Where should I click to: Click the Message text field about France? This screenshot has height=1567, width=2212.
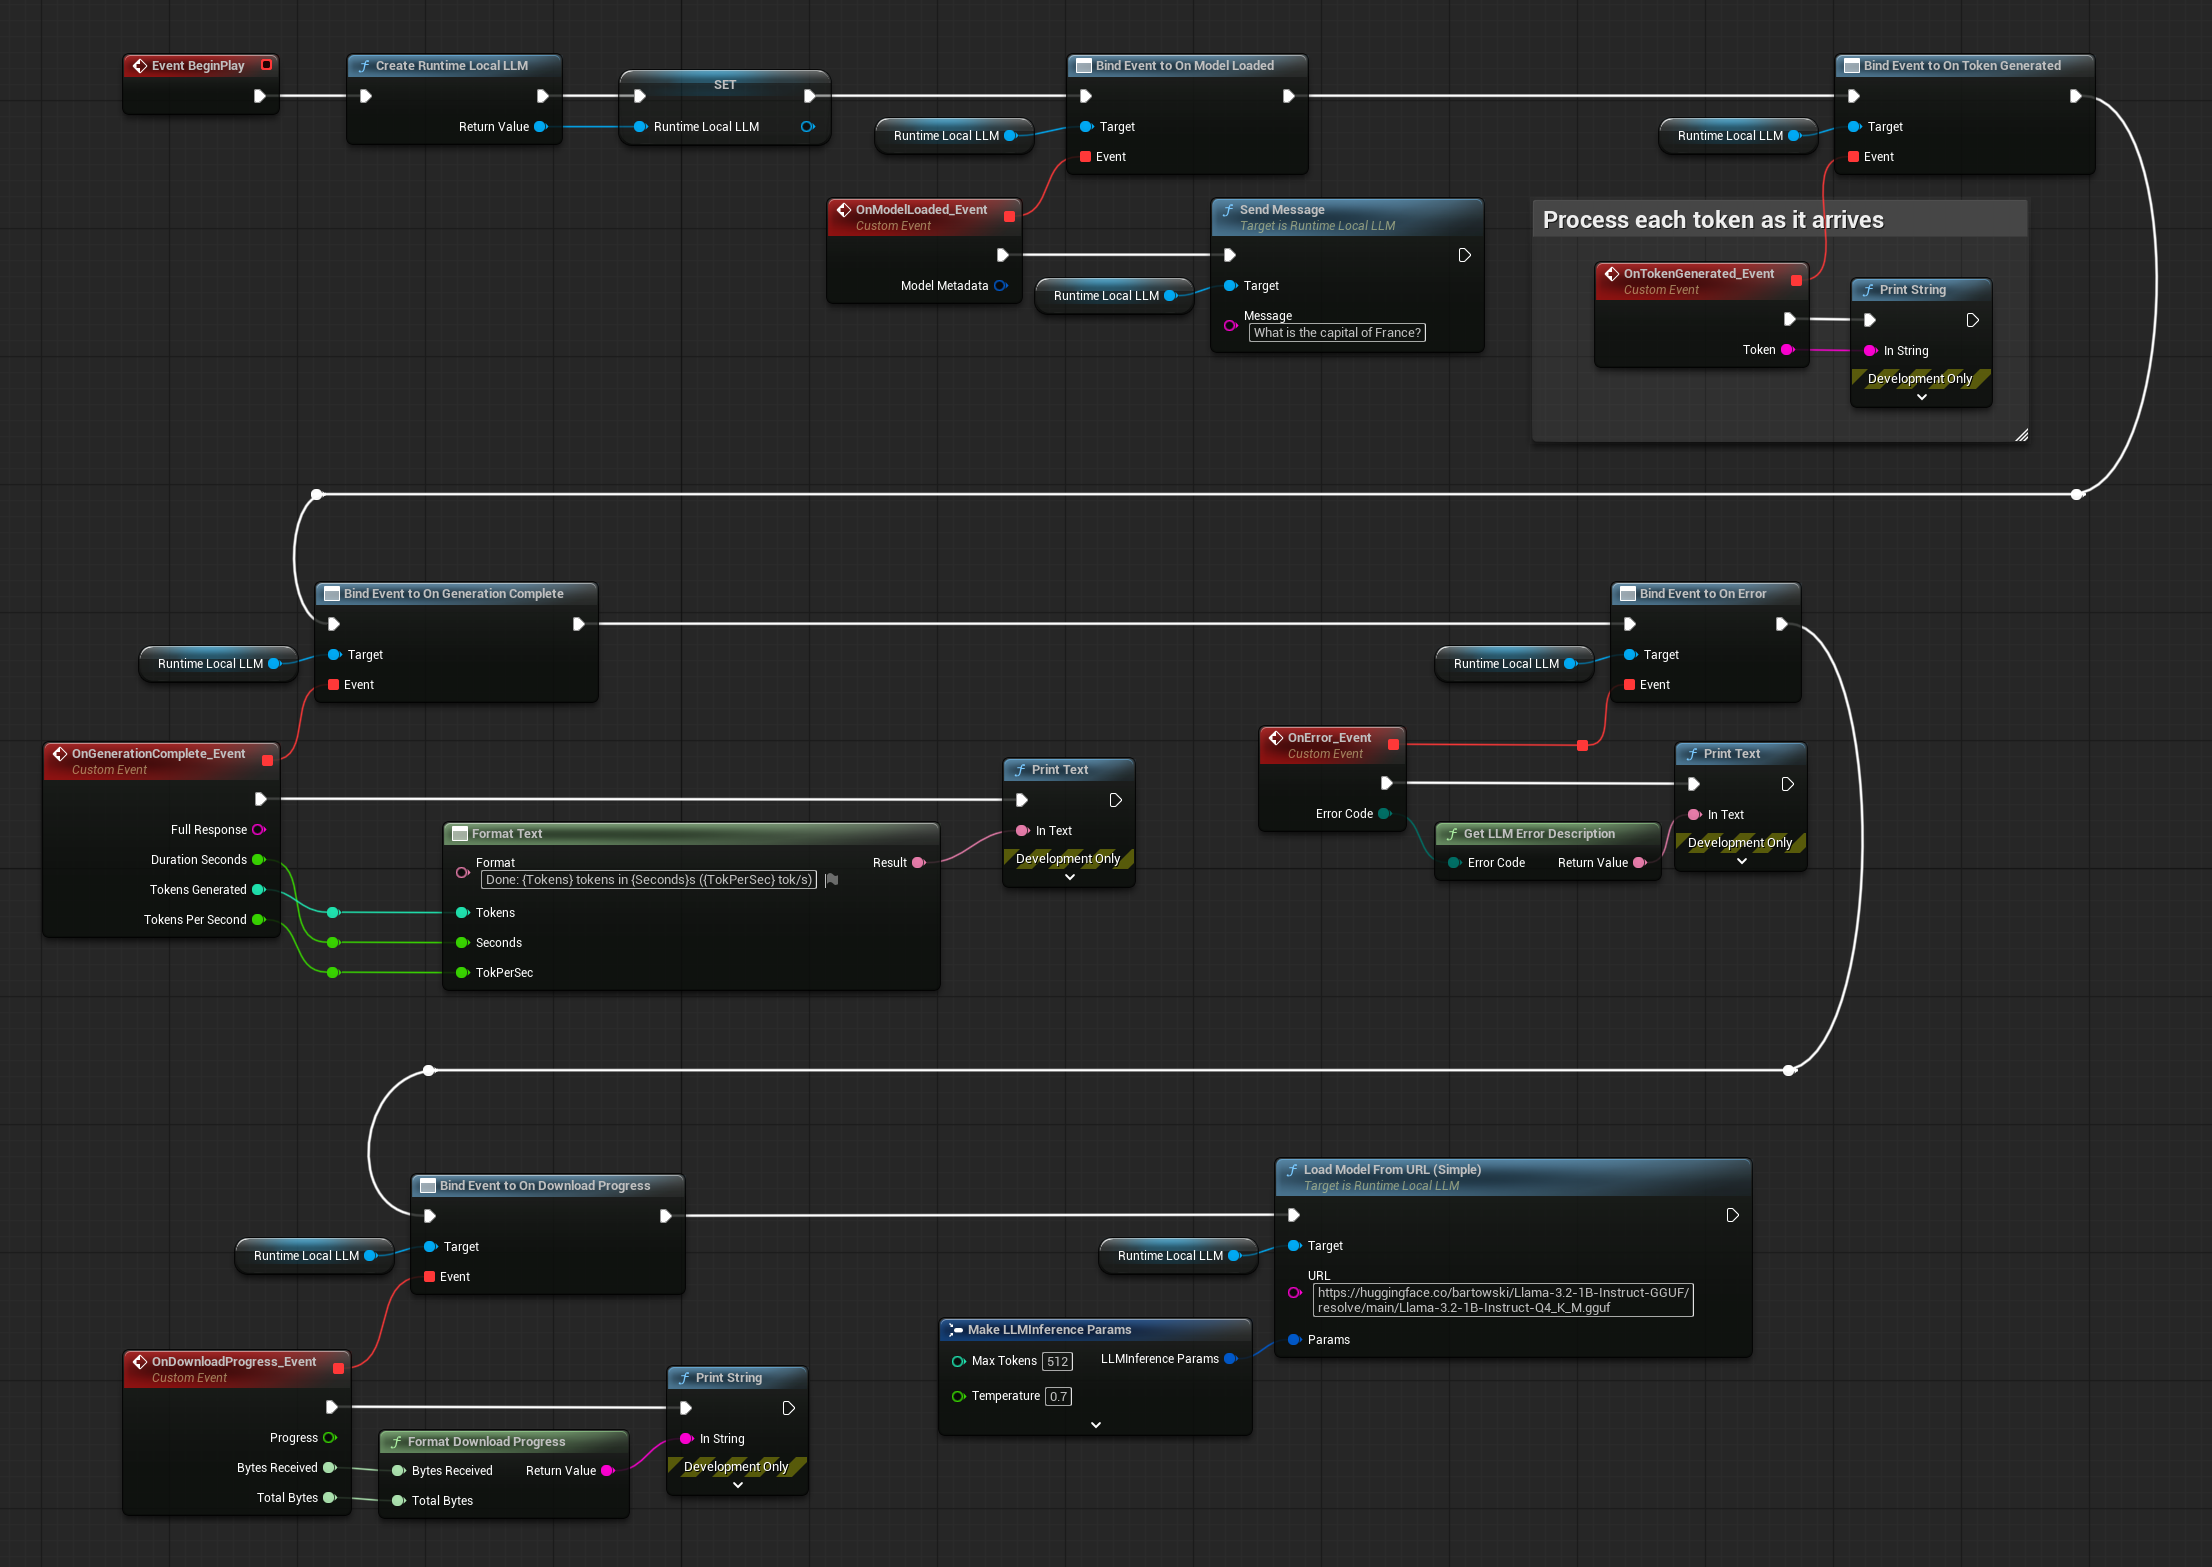click(x=1336, y=333)
